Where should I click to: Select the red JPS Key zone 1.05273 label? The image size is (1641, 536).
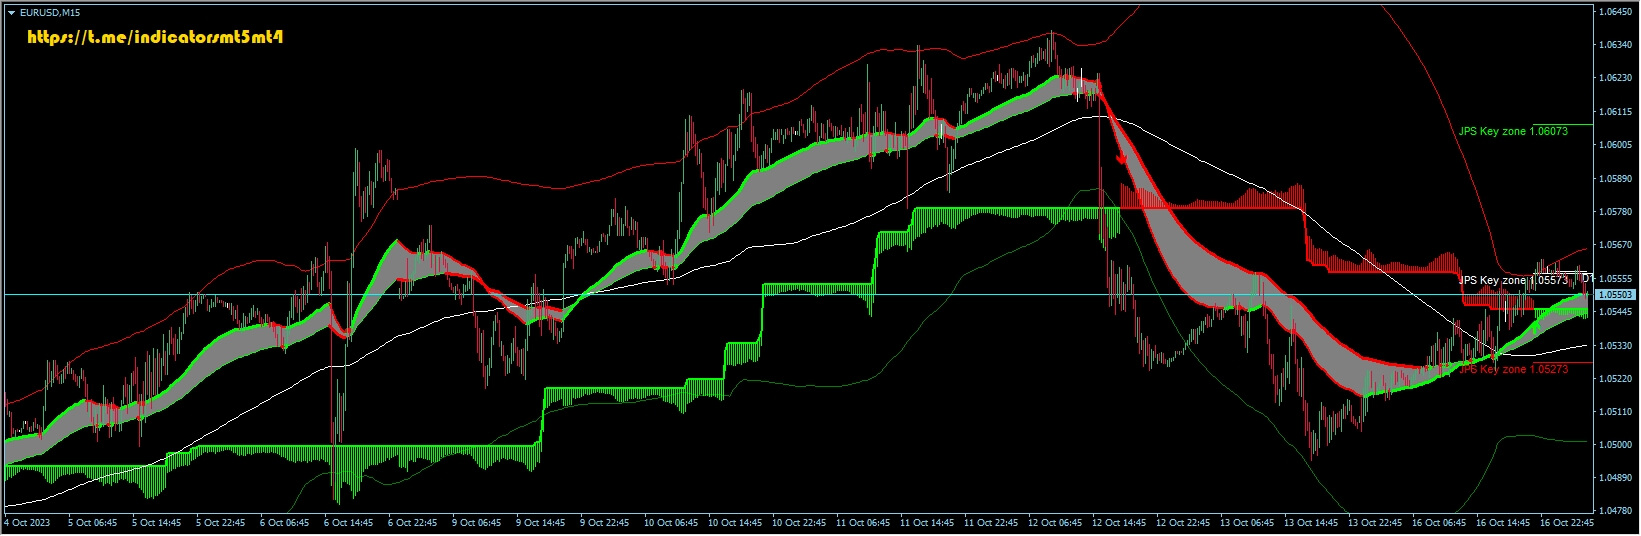(x=1512, y=369)
